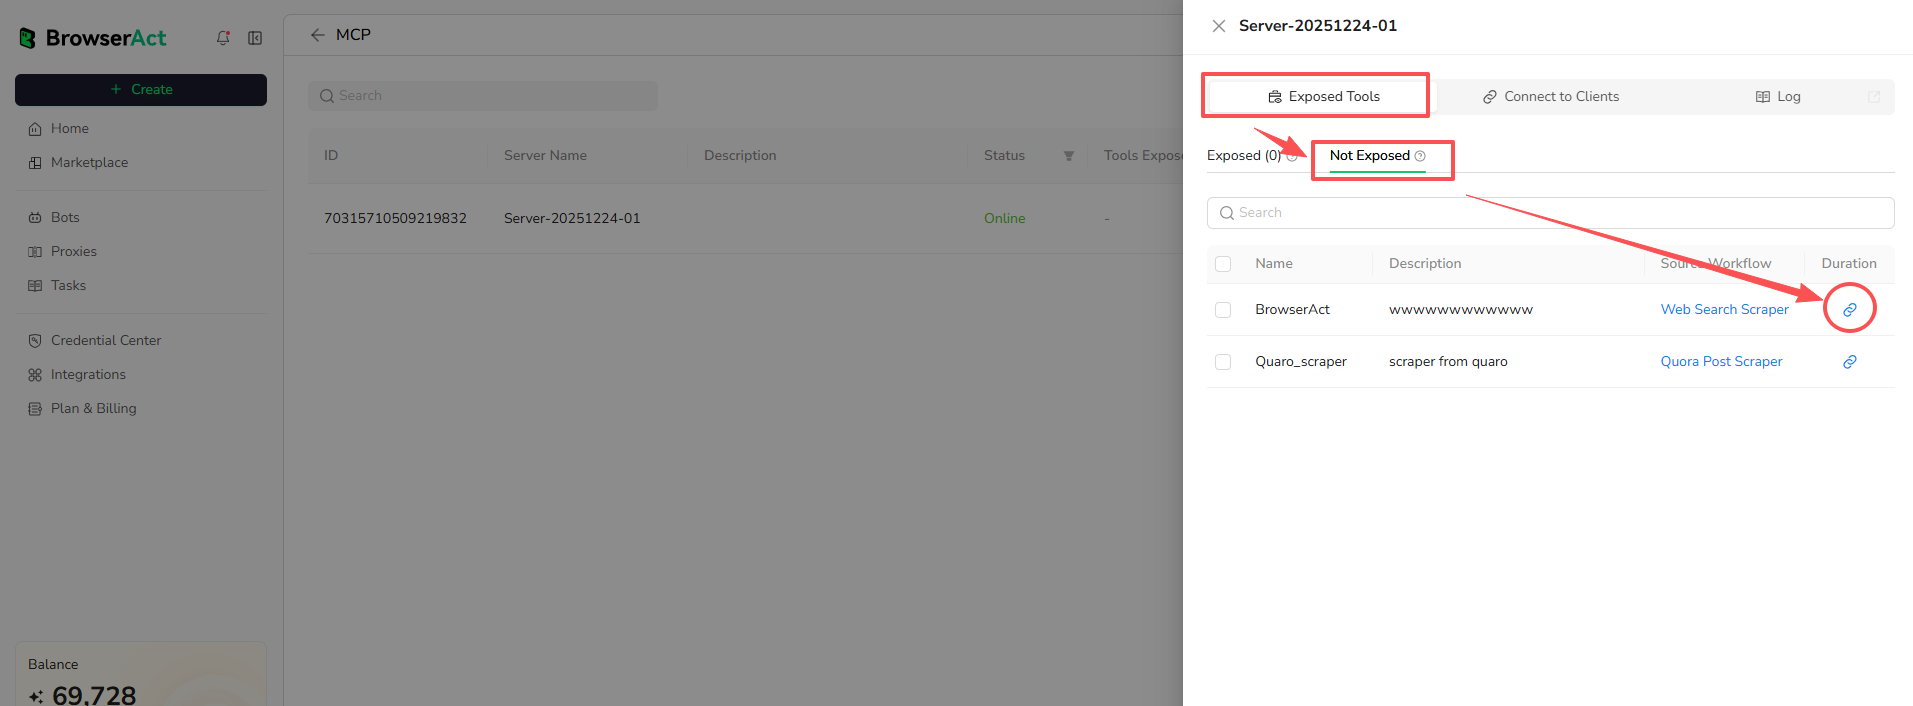Open the Web Search Scraper workflow link
Screen dimensions: 1913x706
(x=1724, y=309)
